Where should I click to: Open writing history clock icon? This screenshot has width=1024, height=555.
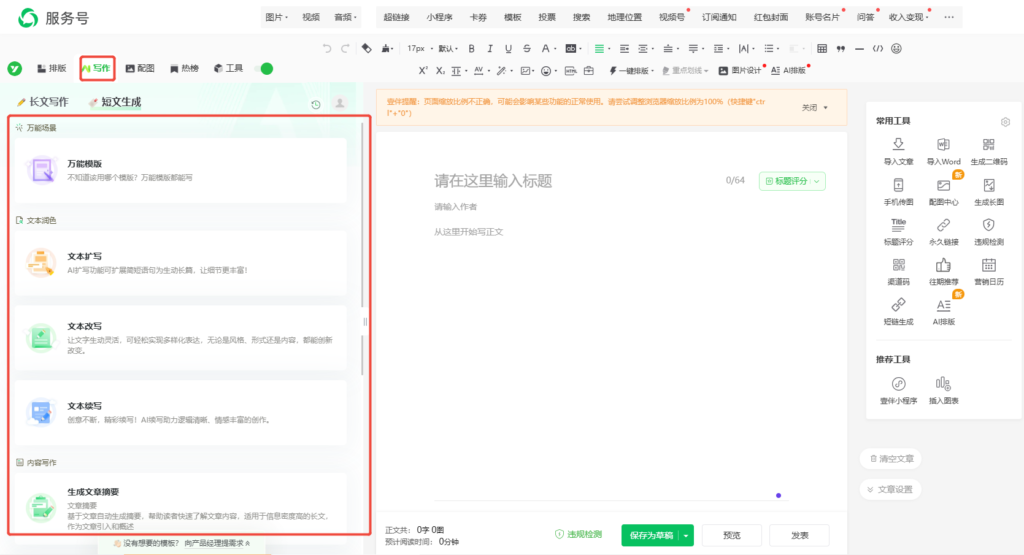pos(316,104)
